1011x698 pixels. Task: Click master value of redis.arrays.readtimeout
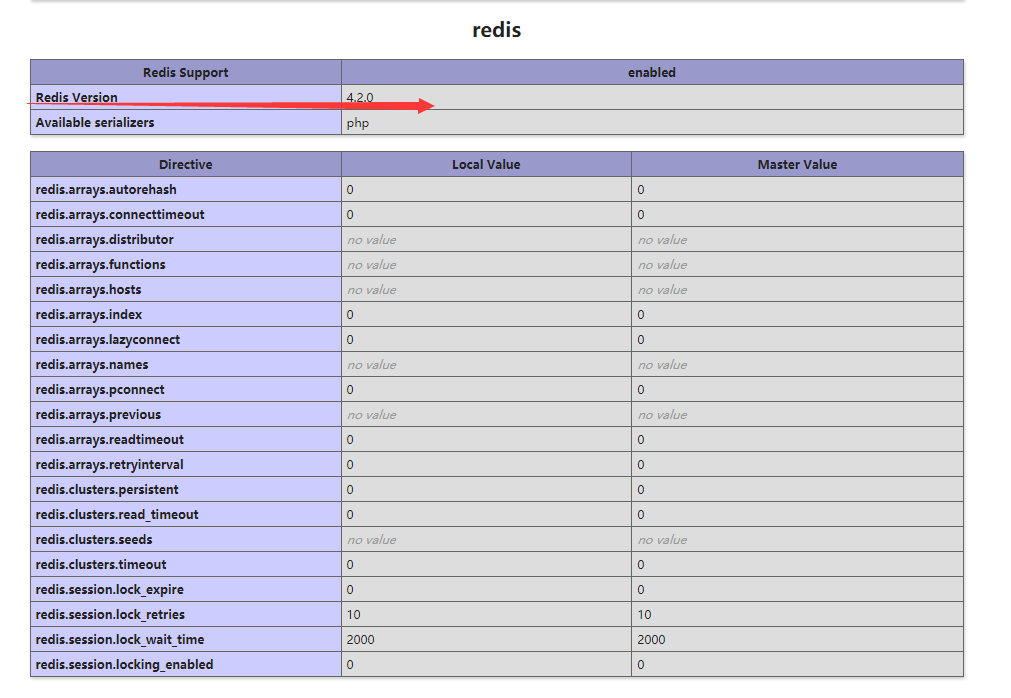pos(641,440)
